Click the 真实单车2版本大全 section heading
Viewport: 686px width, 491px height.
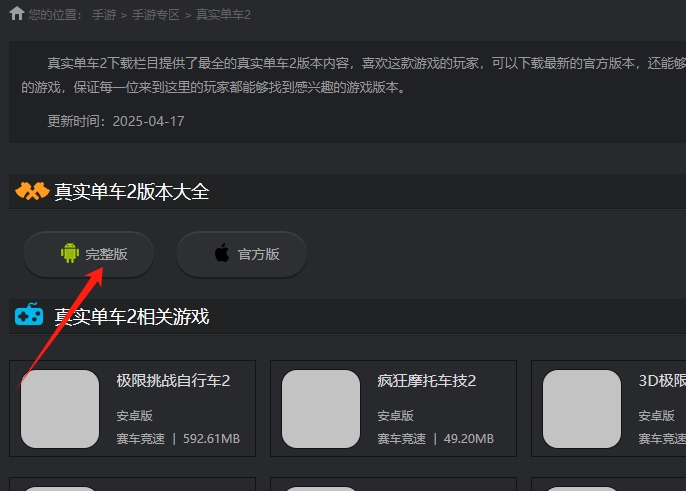pos(131,191)
